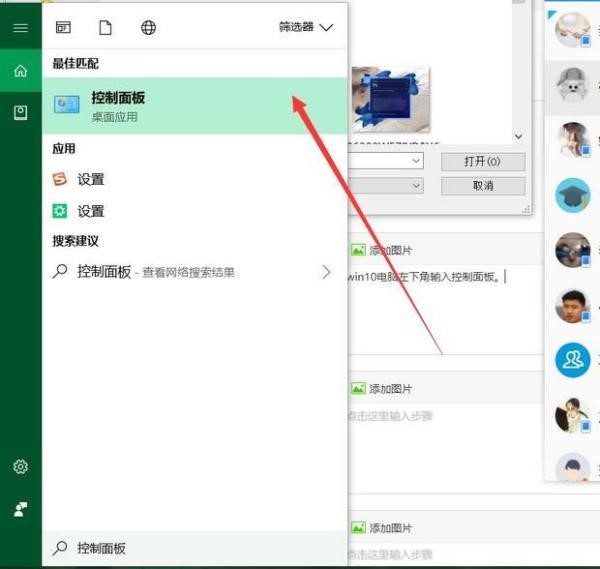Viewport: 600px width, 569px height.
Task: Select the 搜索建议 heading text
Action: (x=75, y=241)
